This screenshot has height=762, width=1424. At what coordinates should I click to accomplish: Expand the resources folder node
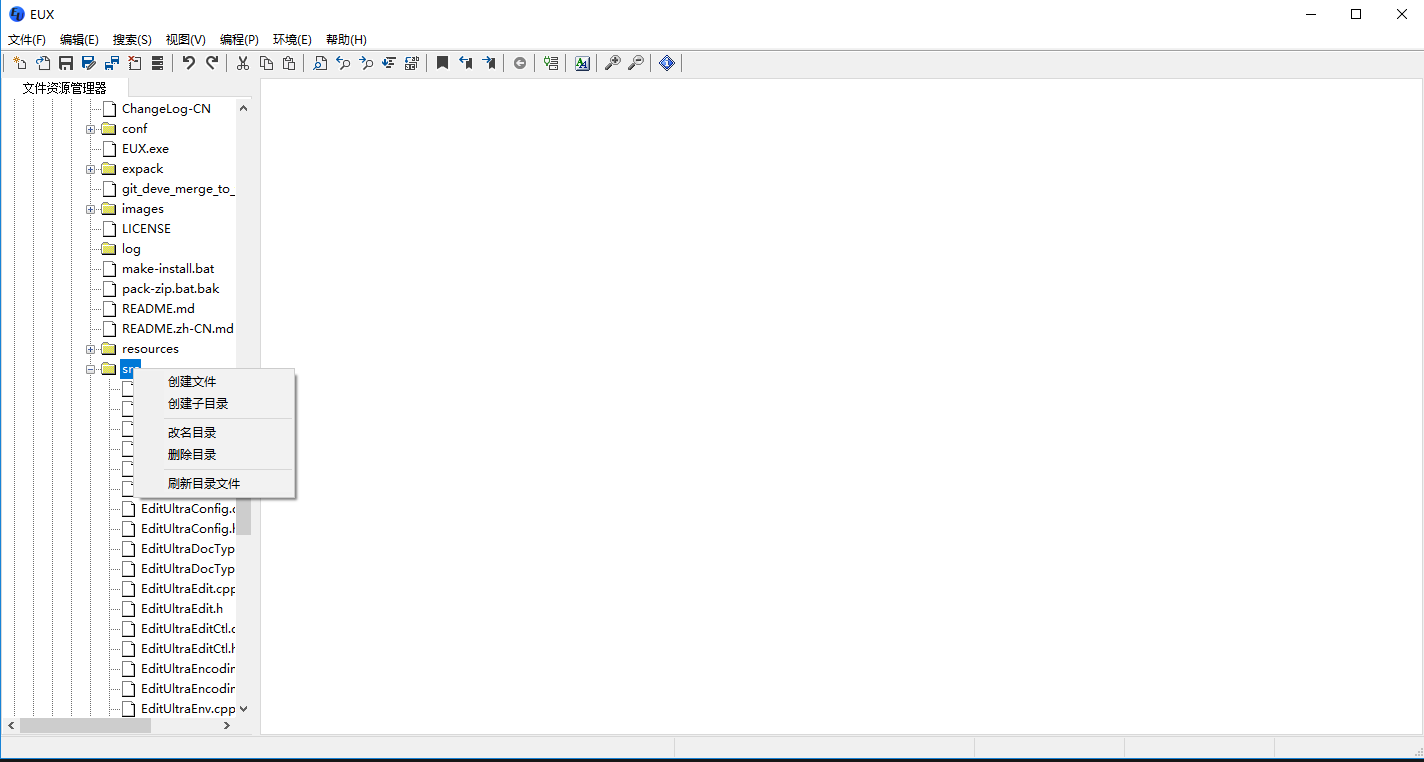(x=91, y=349)
